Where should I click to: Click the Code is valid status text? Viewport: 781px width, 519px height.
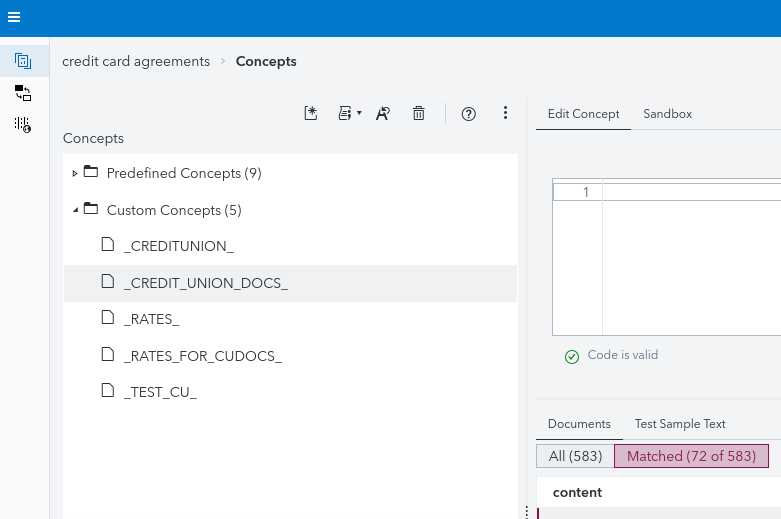point(623,355)
